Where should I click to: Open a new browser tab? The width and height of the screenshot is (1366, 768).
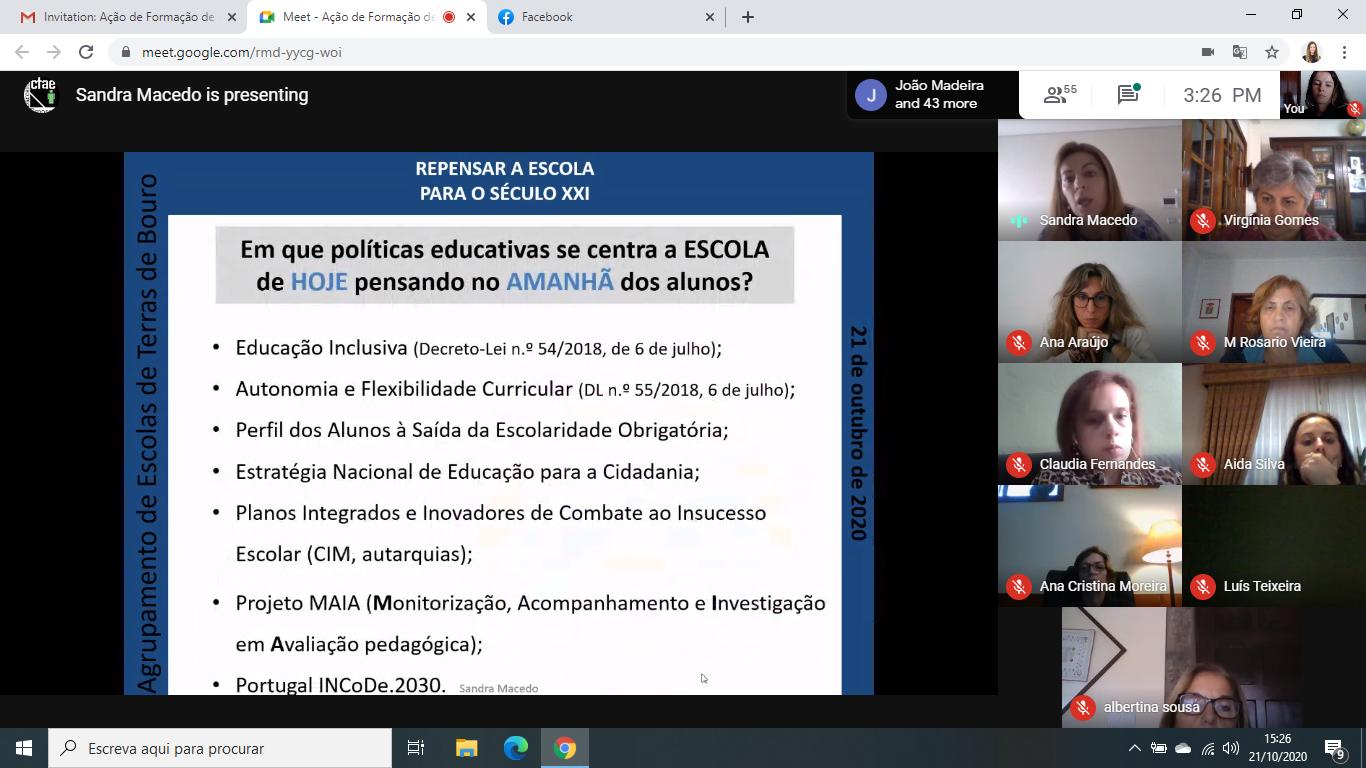click(747, 17)
